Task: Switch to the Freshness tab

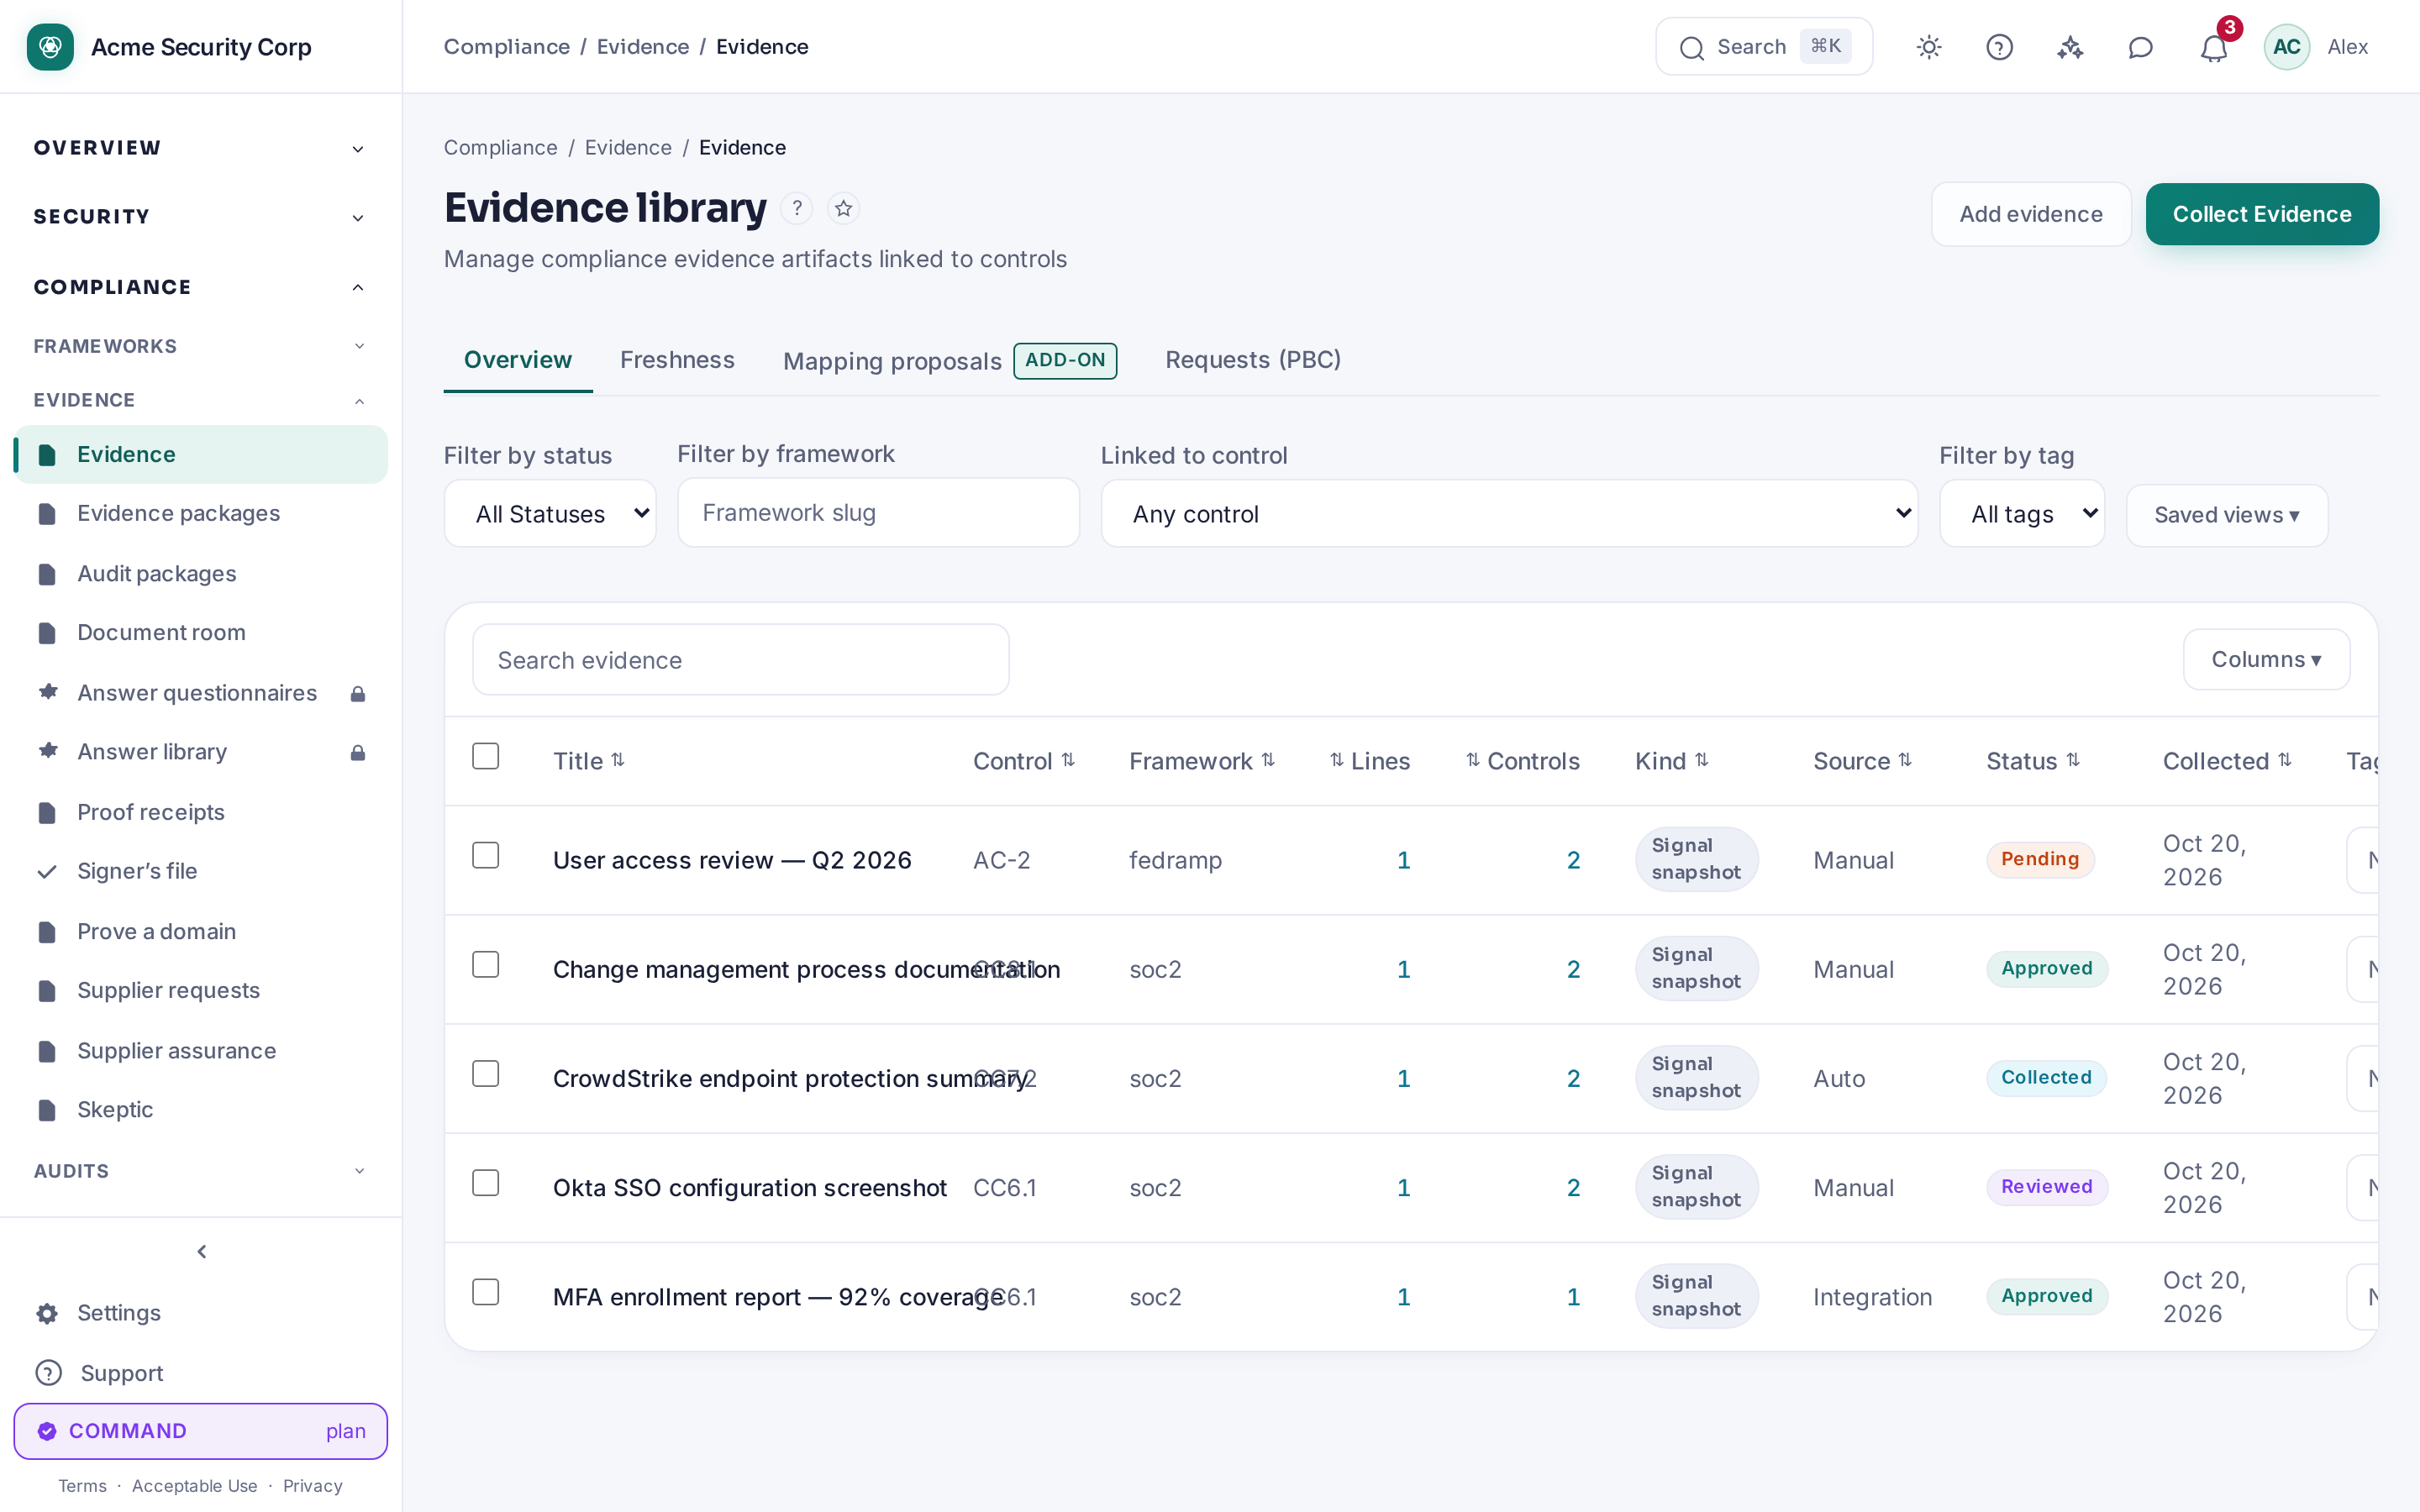Action: pyautogui.click(x=677, y=360)
